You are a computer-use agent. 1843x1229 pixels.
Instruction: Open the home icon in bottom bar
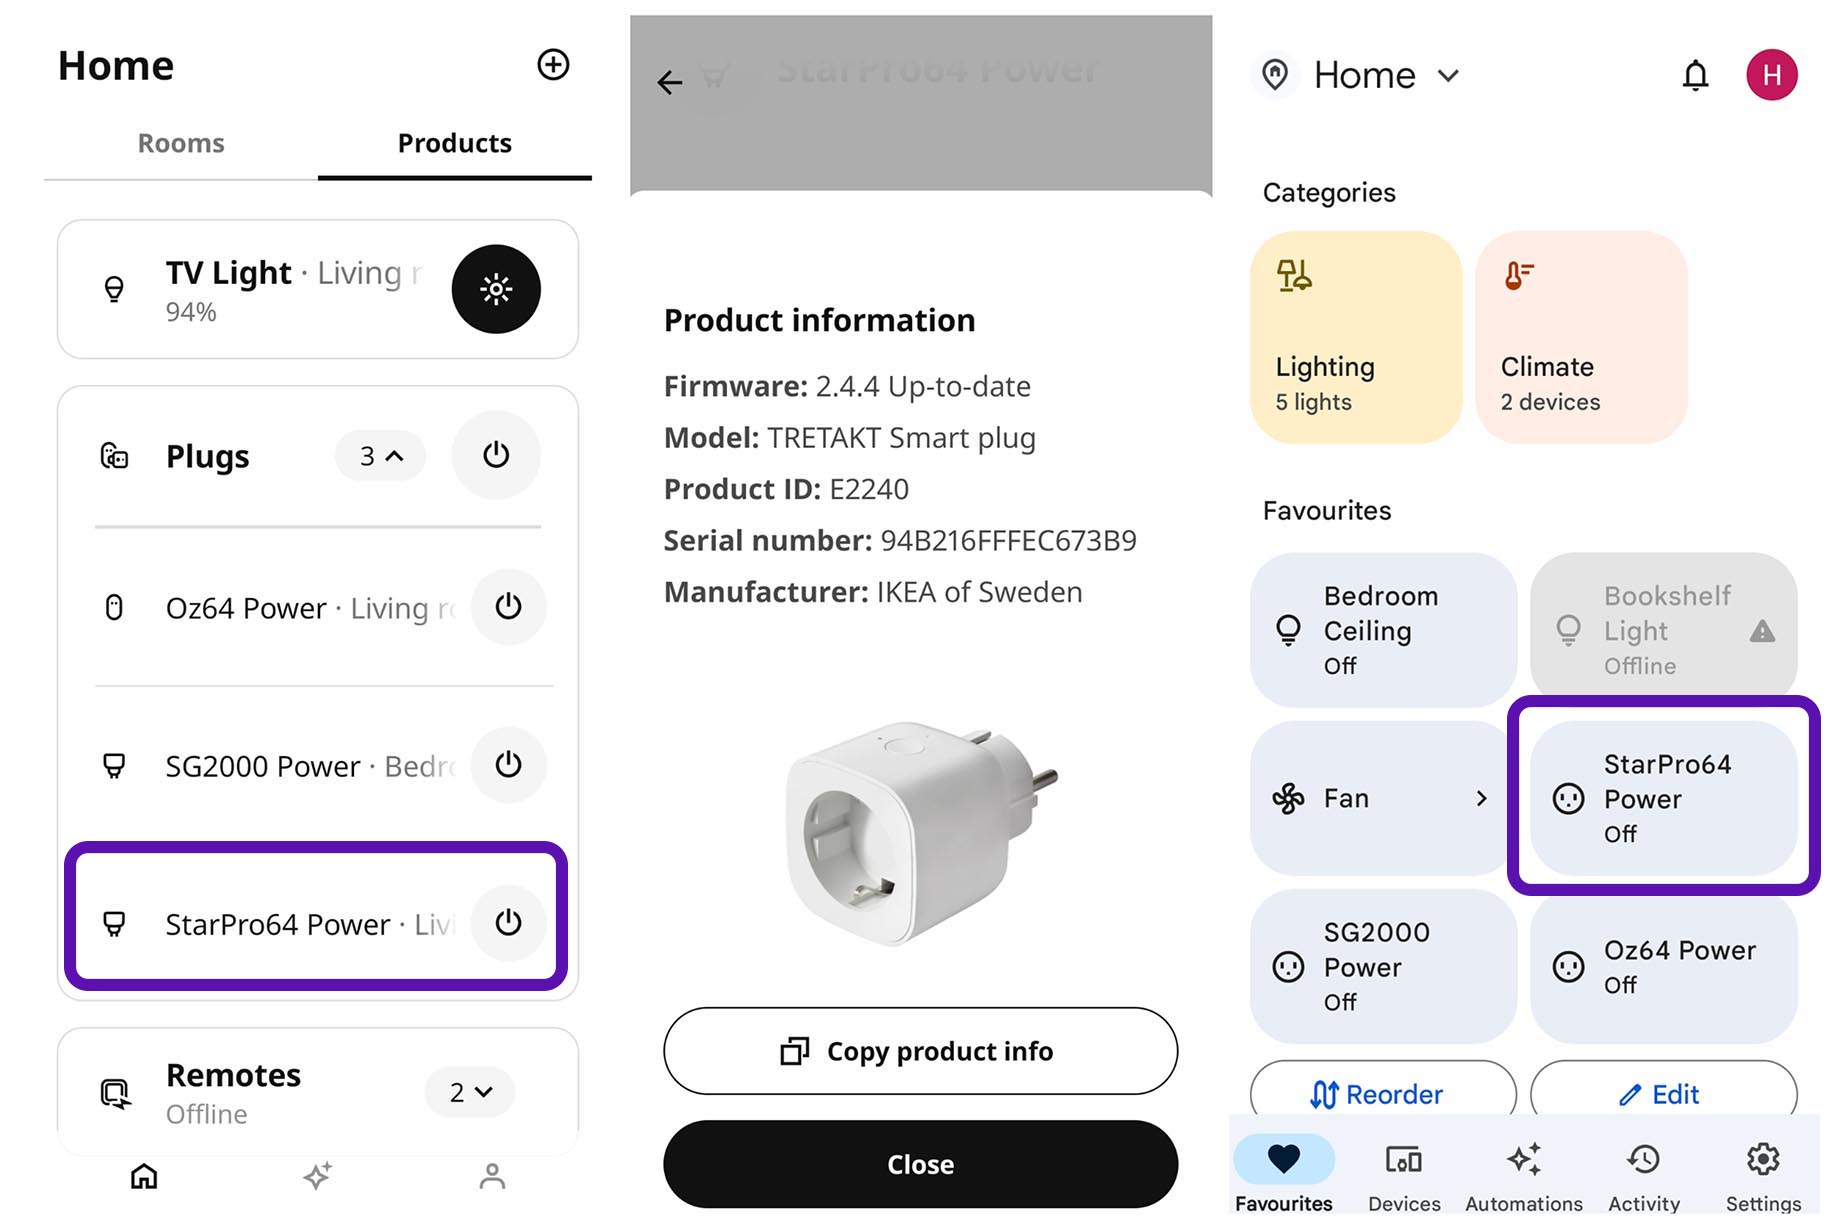pos(144,1176)
